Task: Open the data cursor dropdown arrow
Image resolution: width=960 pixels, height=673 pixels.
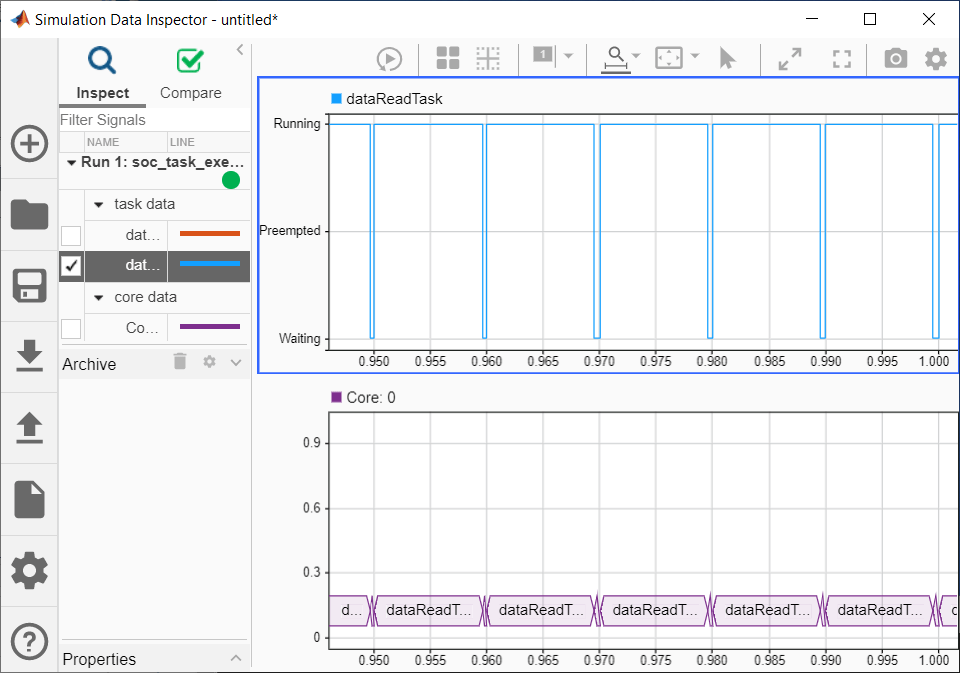Action: (x=568, y=56)
